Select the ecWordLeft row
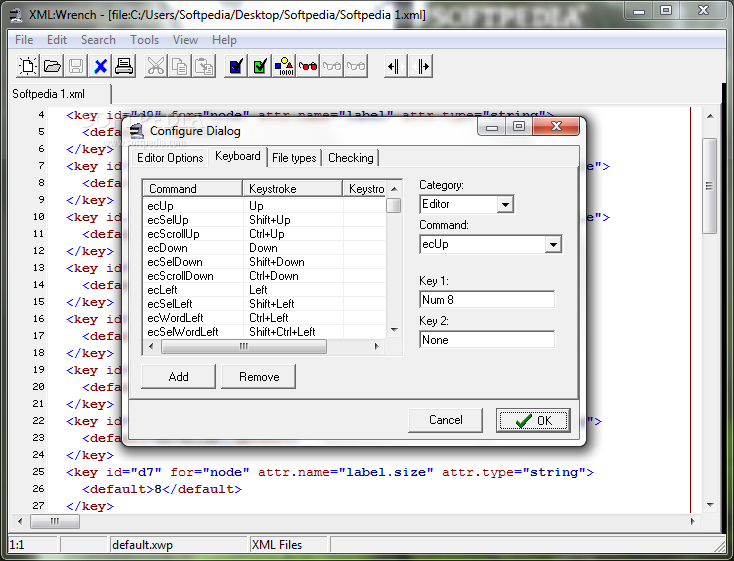This screenshot has height=561, width=734. [x=264, y=318]
